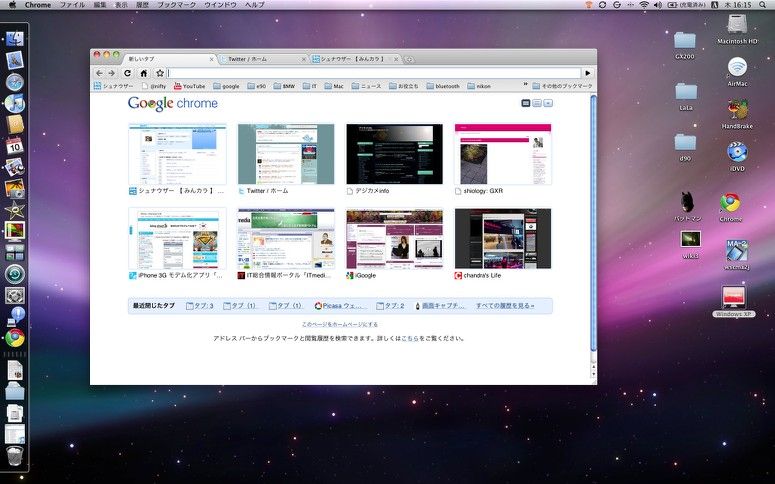Reopen the recently closed 画面キャプチャ... tab
The image size is (775, 484).
tap(440, 306)
